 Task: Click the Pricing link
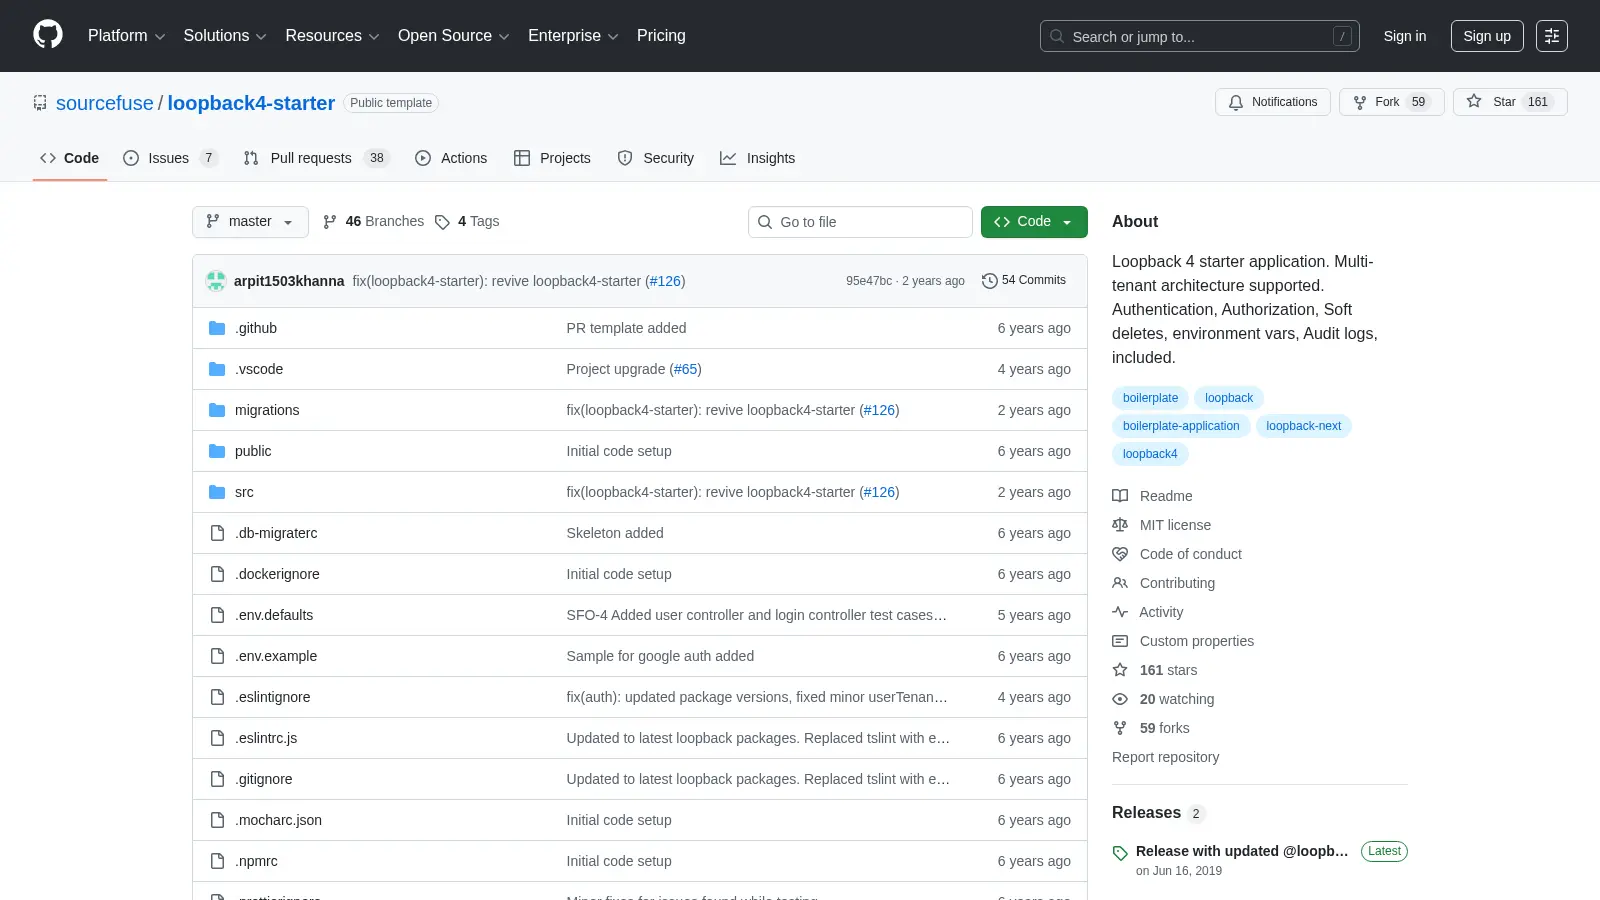(661, 36)
